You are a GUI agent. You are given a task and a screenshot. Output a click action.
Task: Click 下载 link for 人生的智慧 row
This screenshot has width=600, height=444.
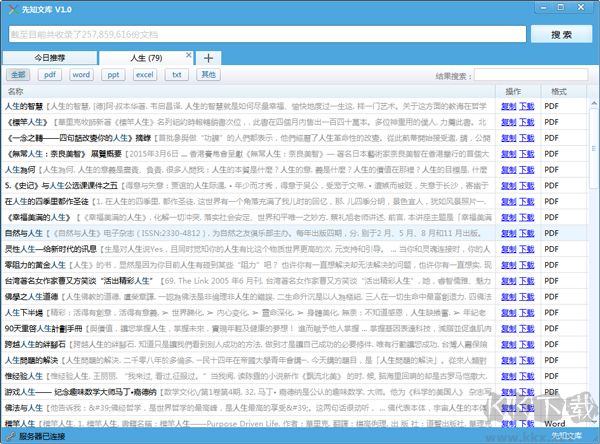point(526,105)
